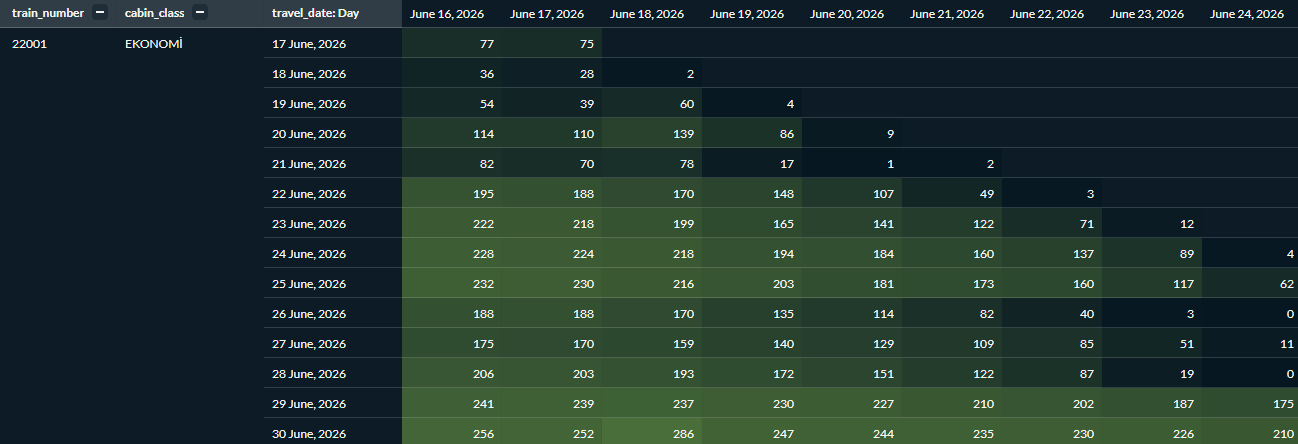Click the June 20, 2026 column header
This screenshot has height=444, width=1298.
click(x=847, y=14)
